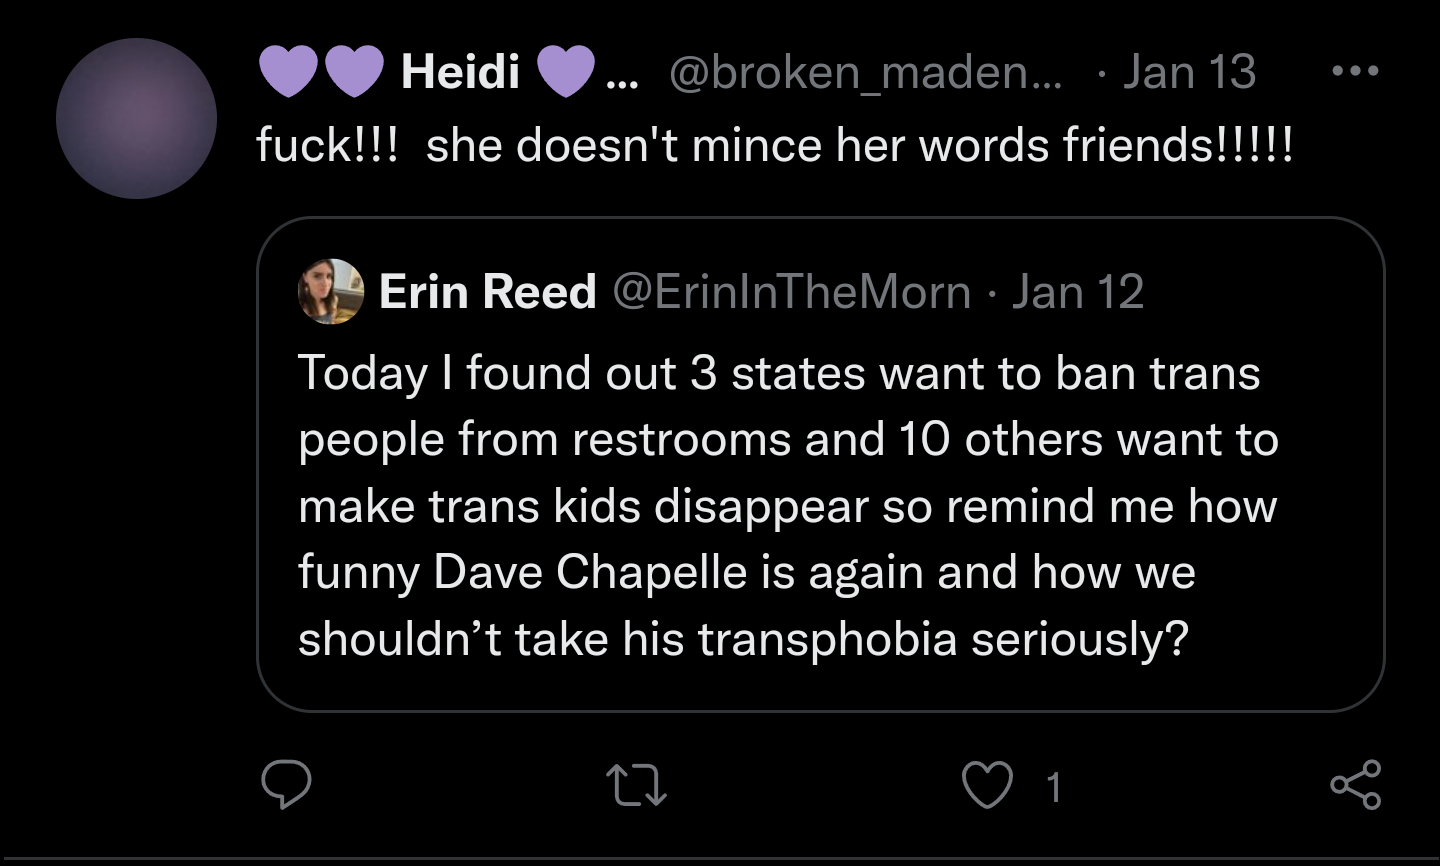The image size is (1440, 866).
Task: Click the Heidi display name
Action: (x=460, y=72)
